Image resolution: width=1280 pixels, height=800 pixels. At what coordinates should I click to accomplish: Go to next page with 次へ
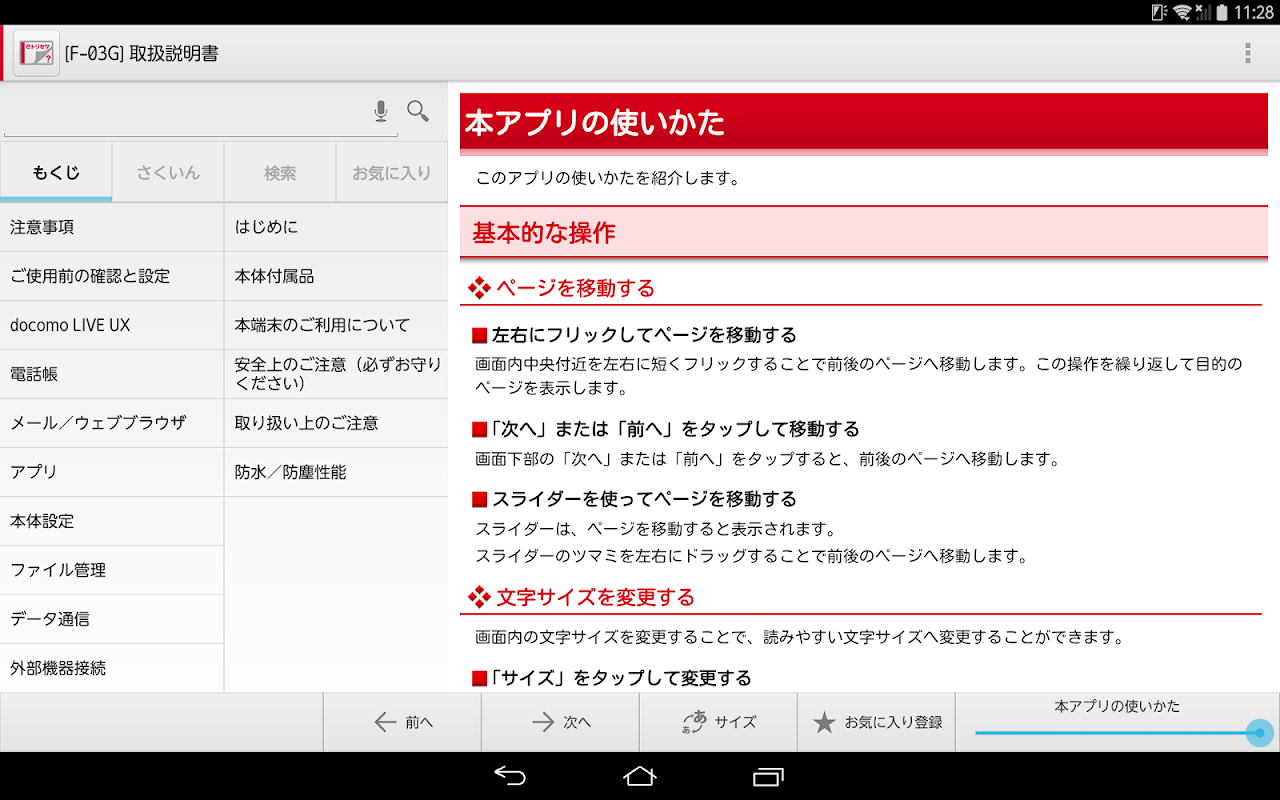[x=560, y=722]
